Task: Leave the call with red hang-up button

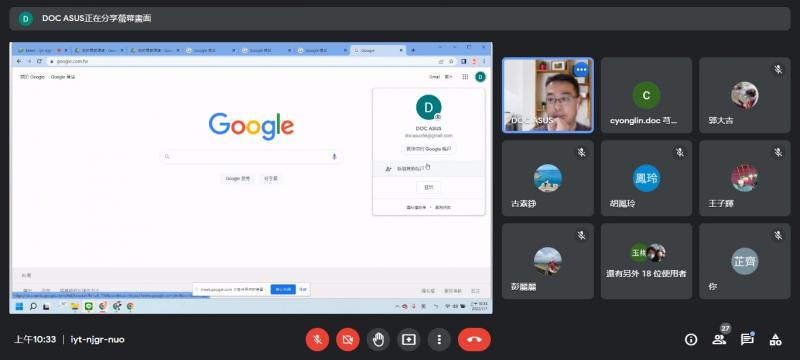Action: coord(474,340)
